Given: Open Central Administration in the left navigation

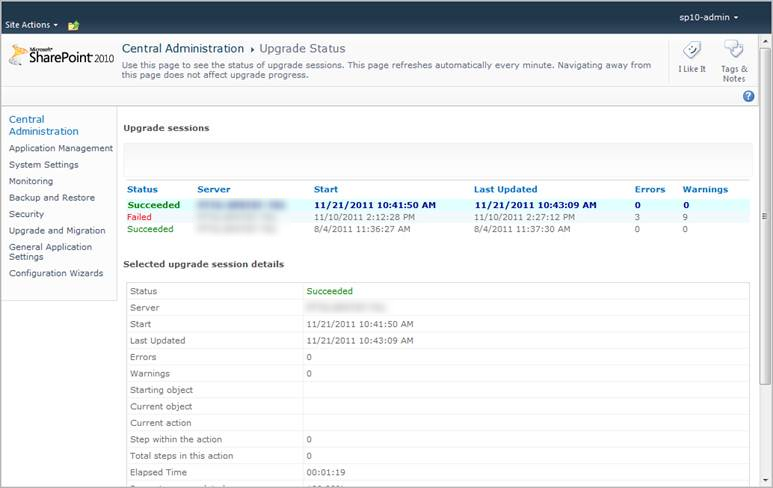Looking at the screenshot, I should coord(43,125).
